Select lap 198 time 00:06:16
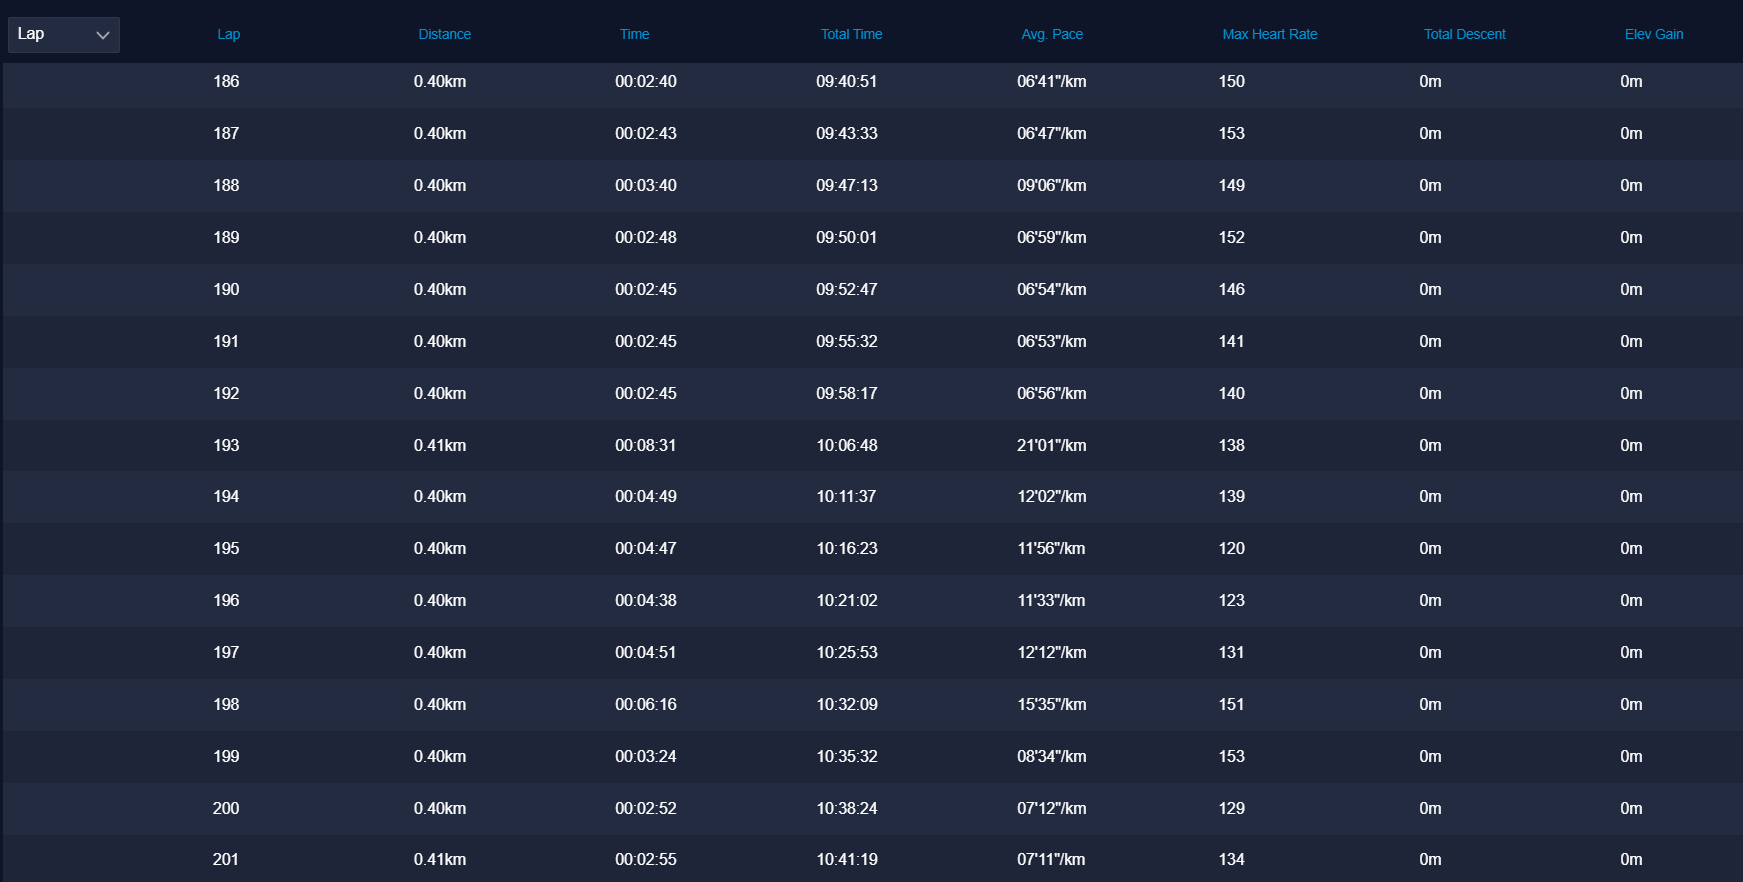Viewport: 1743px width, 882px height. [645, 704]
